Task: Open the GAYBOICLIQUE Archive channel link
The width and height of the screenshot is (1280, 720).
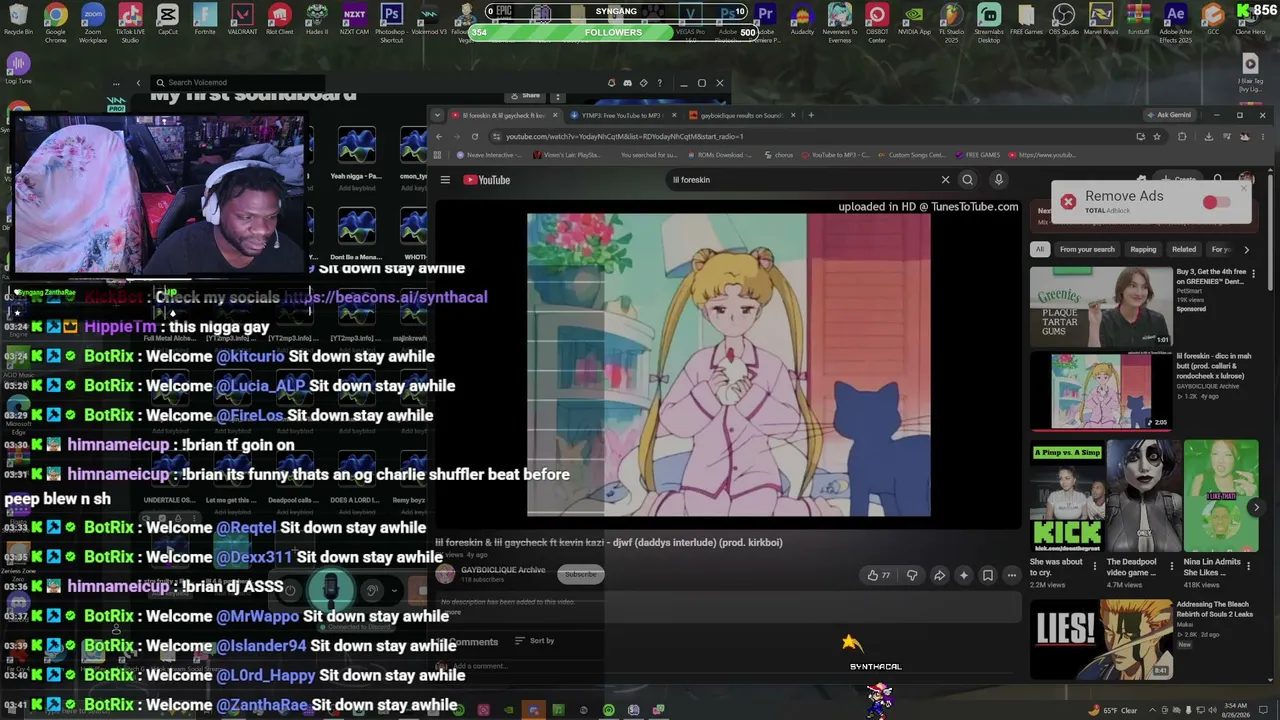Action: tap(503, 570)
